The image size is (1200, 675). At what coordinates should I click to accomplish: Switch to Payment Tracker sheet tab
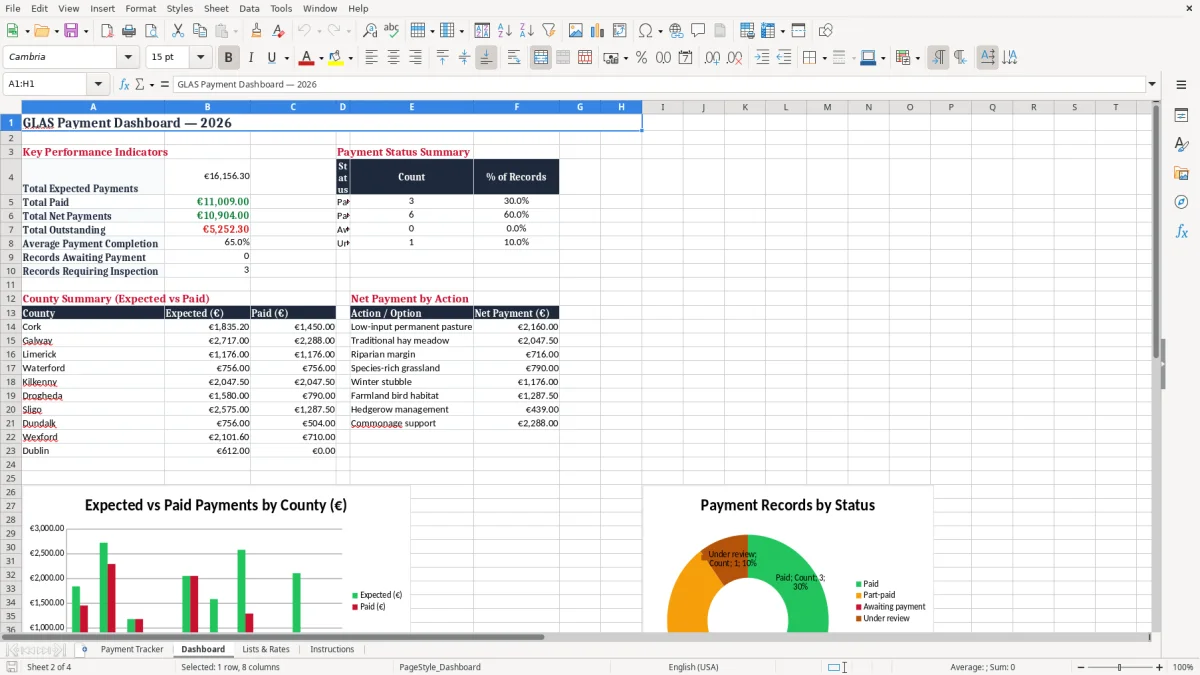[x=132, y=649]
